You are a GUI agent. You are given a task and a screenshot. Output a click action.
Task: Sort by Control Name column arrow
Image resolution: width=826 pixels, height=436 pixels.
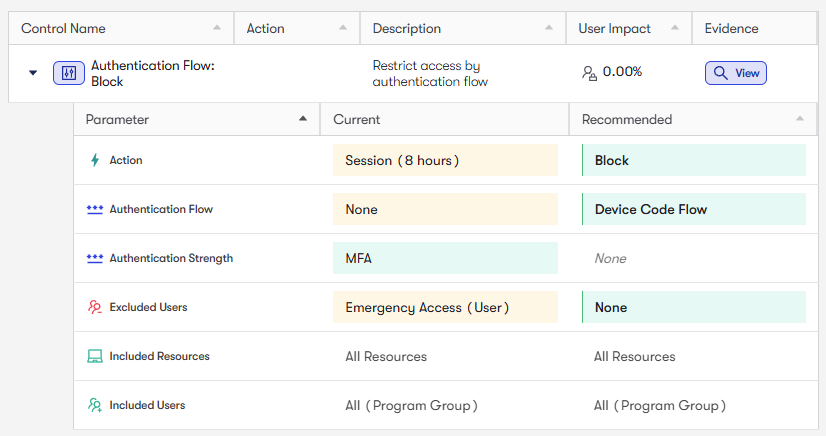coord(217,28)
